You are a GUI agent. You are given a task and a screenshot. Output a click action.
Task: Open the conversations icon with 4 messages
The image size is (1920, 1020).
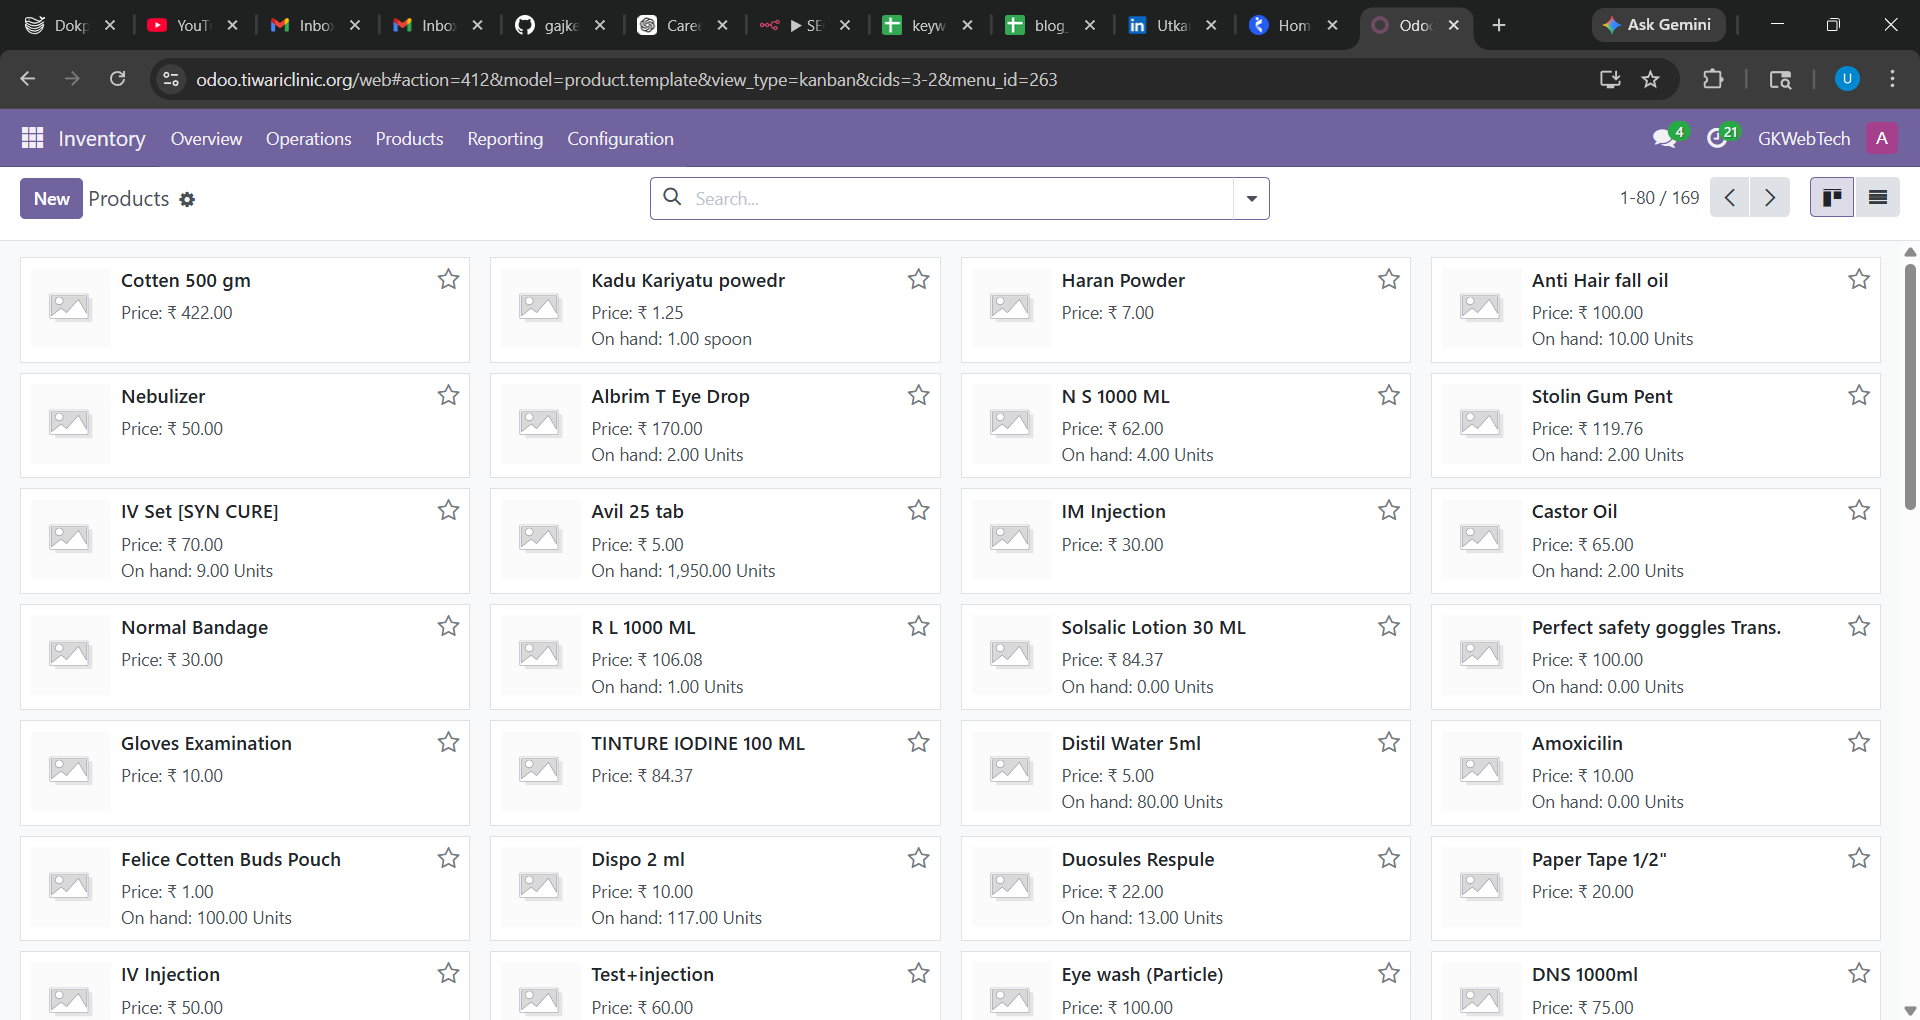point(1667,138)
